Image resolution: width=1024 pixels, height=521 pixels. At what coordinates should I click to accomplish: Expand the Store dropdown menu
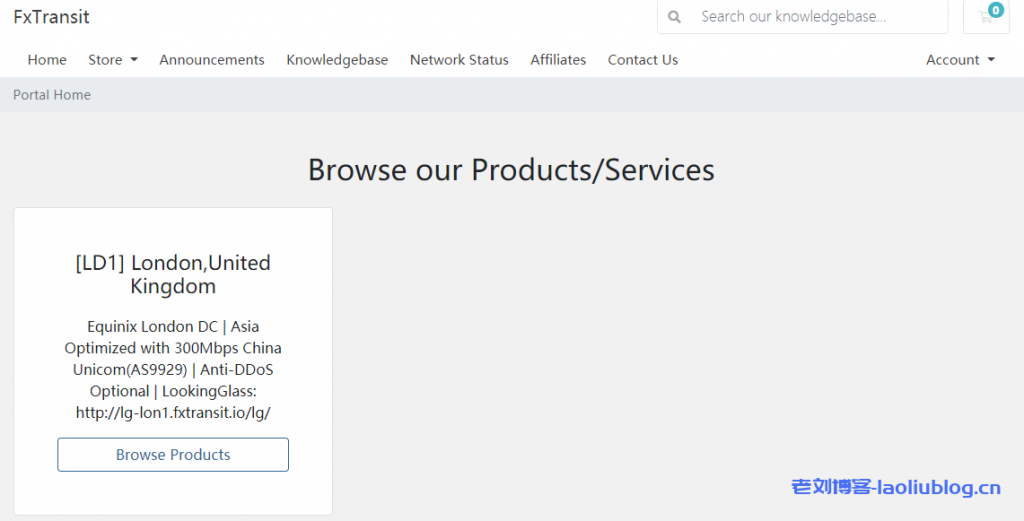(x=113, y=60)
